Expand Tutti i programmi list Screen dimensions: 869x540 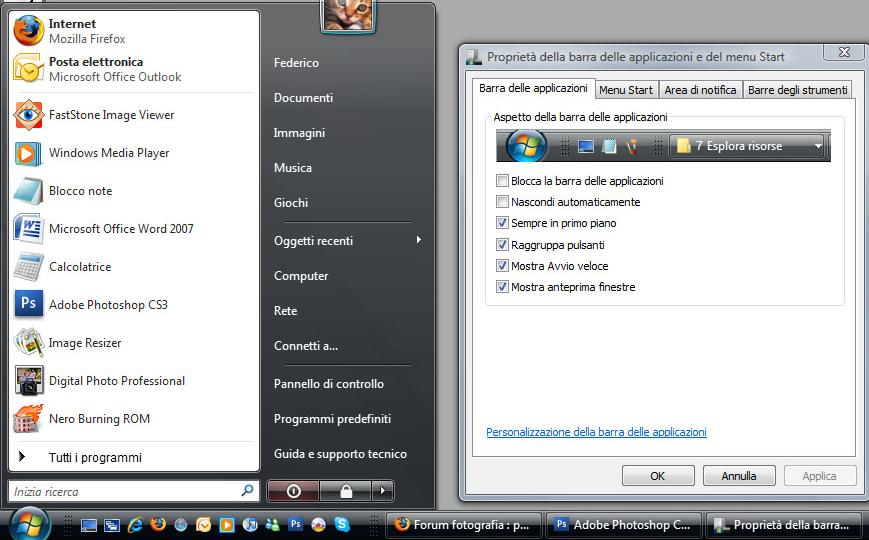tap(134, 457)
